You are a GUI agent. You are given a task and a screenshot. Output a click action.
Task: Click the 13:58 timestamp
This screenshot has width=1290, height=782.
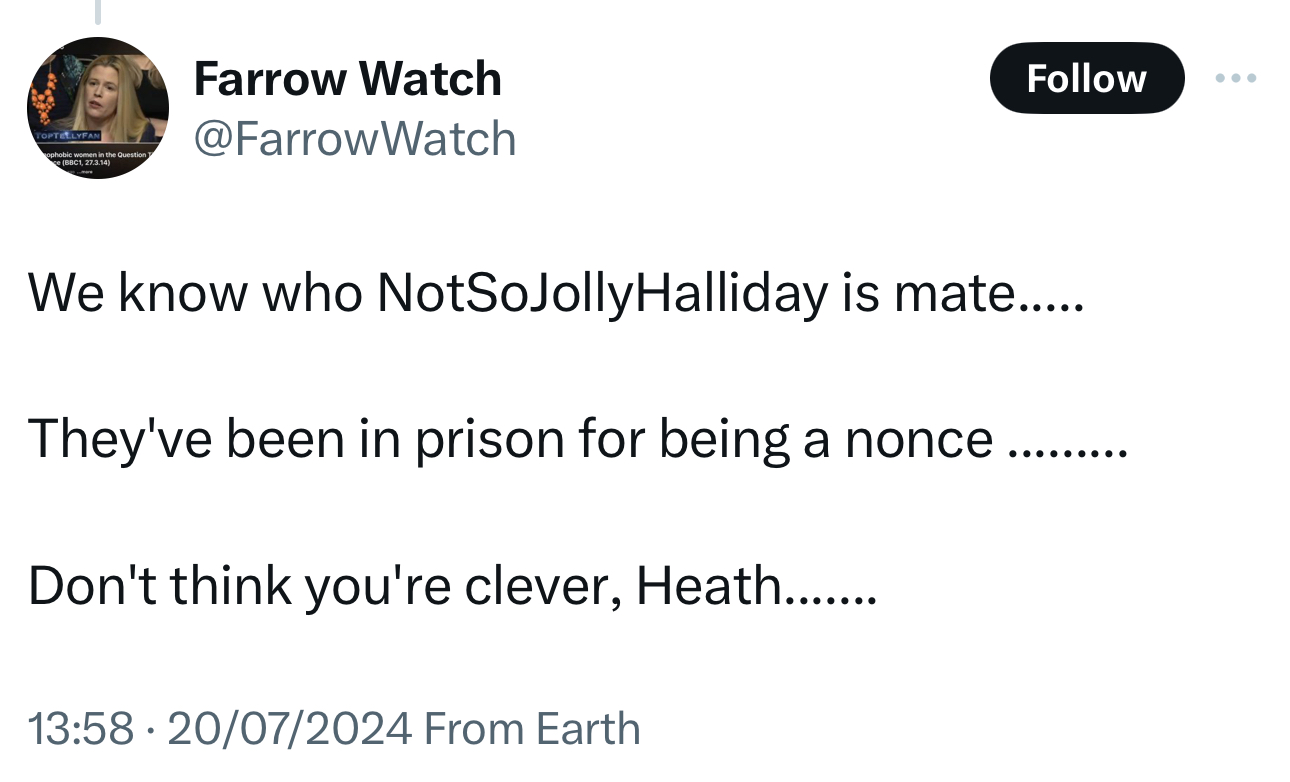click(x=81, y=728)
